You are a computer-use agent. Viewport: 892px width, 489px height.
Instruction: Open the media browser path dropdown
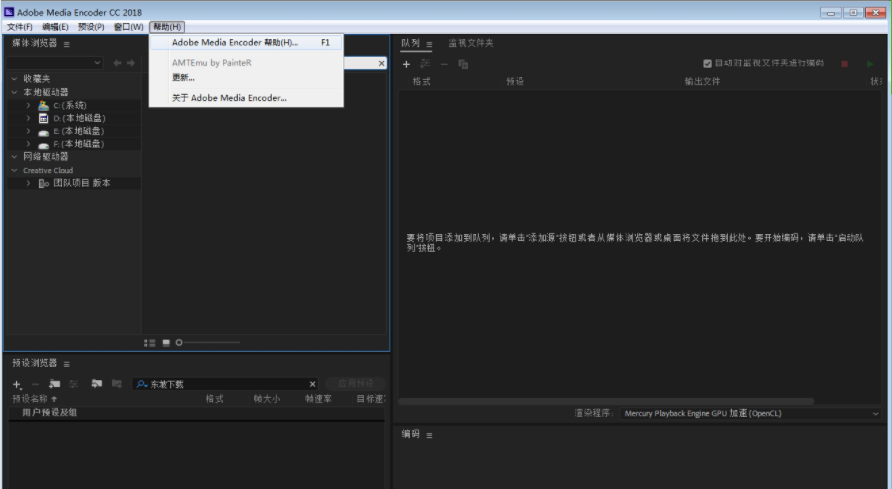click(x=55, y=63)
